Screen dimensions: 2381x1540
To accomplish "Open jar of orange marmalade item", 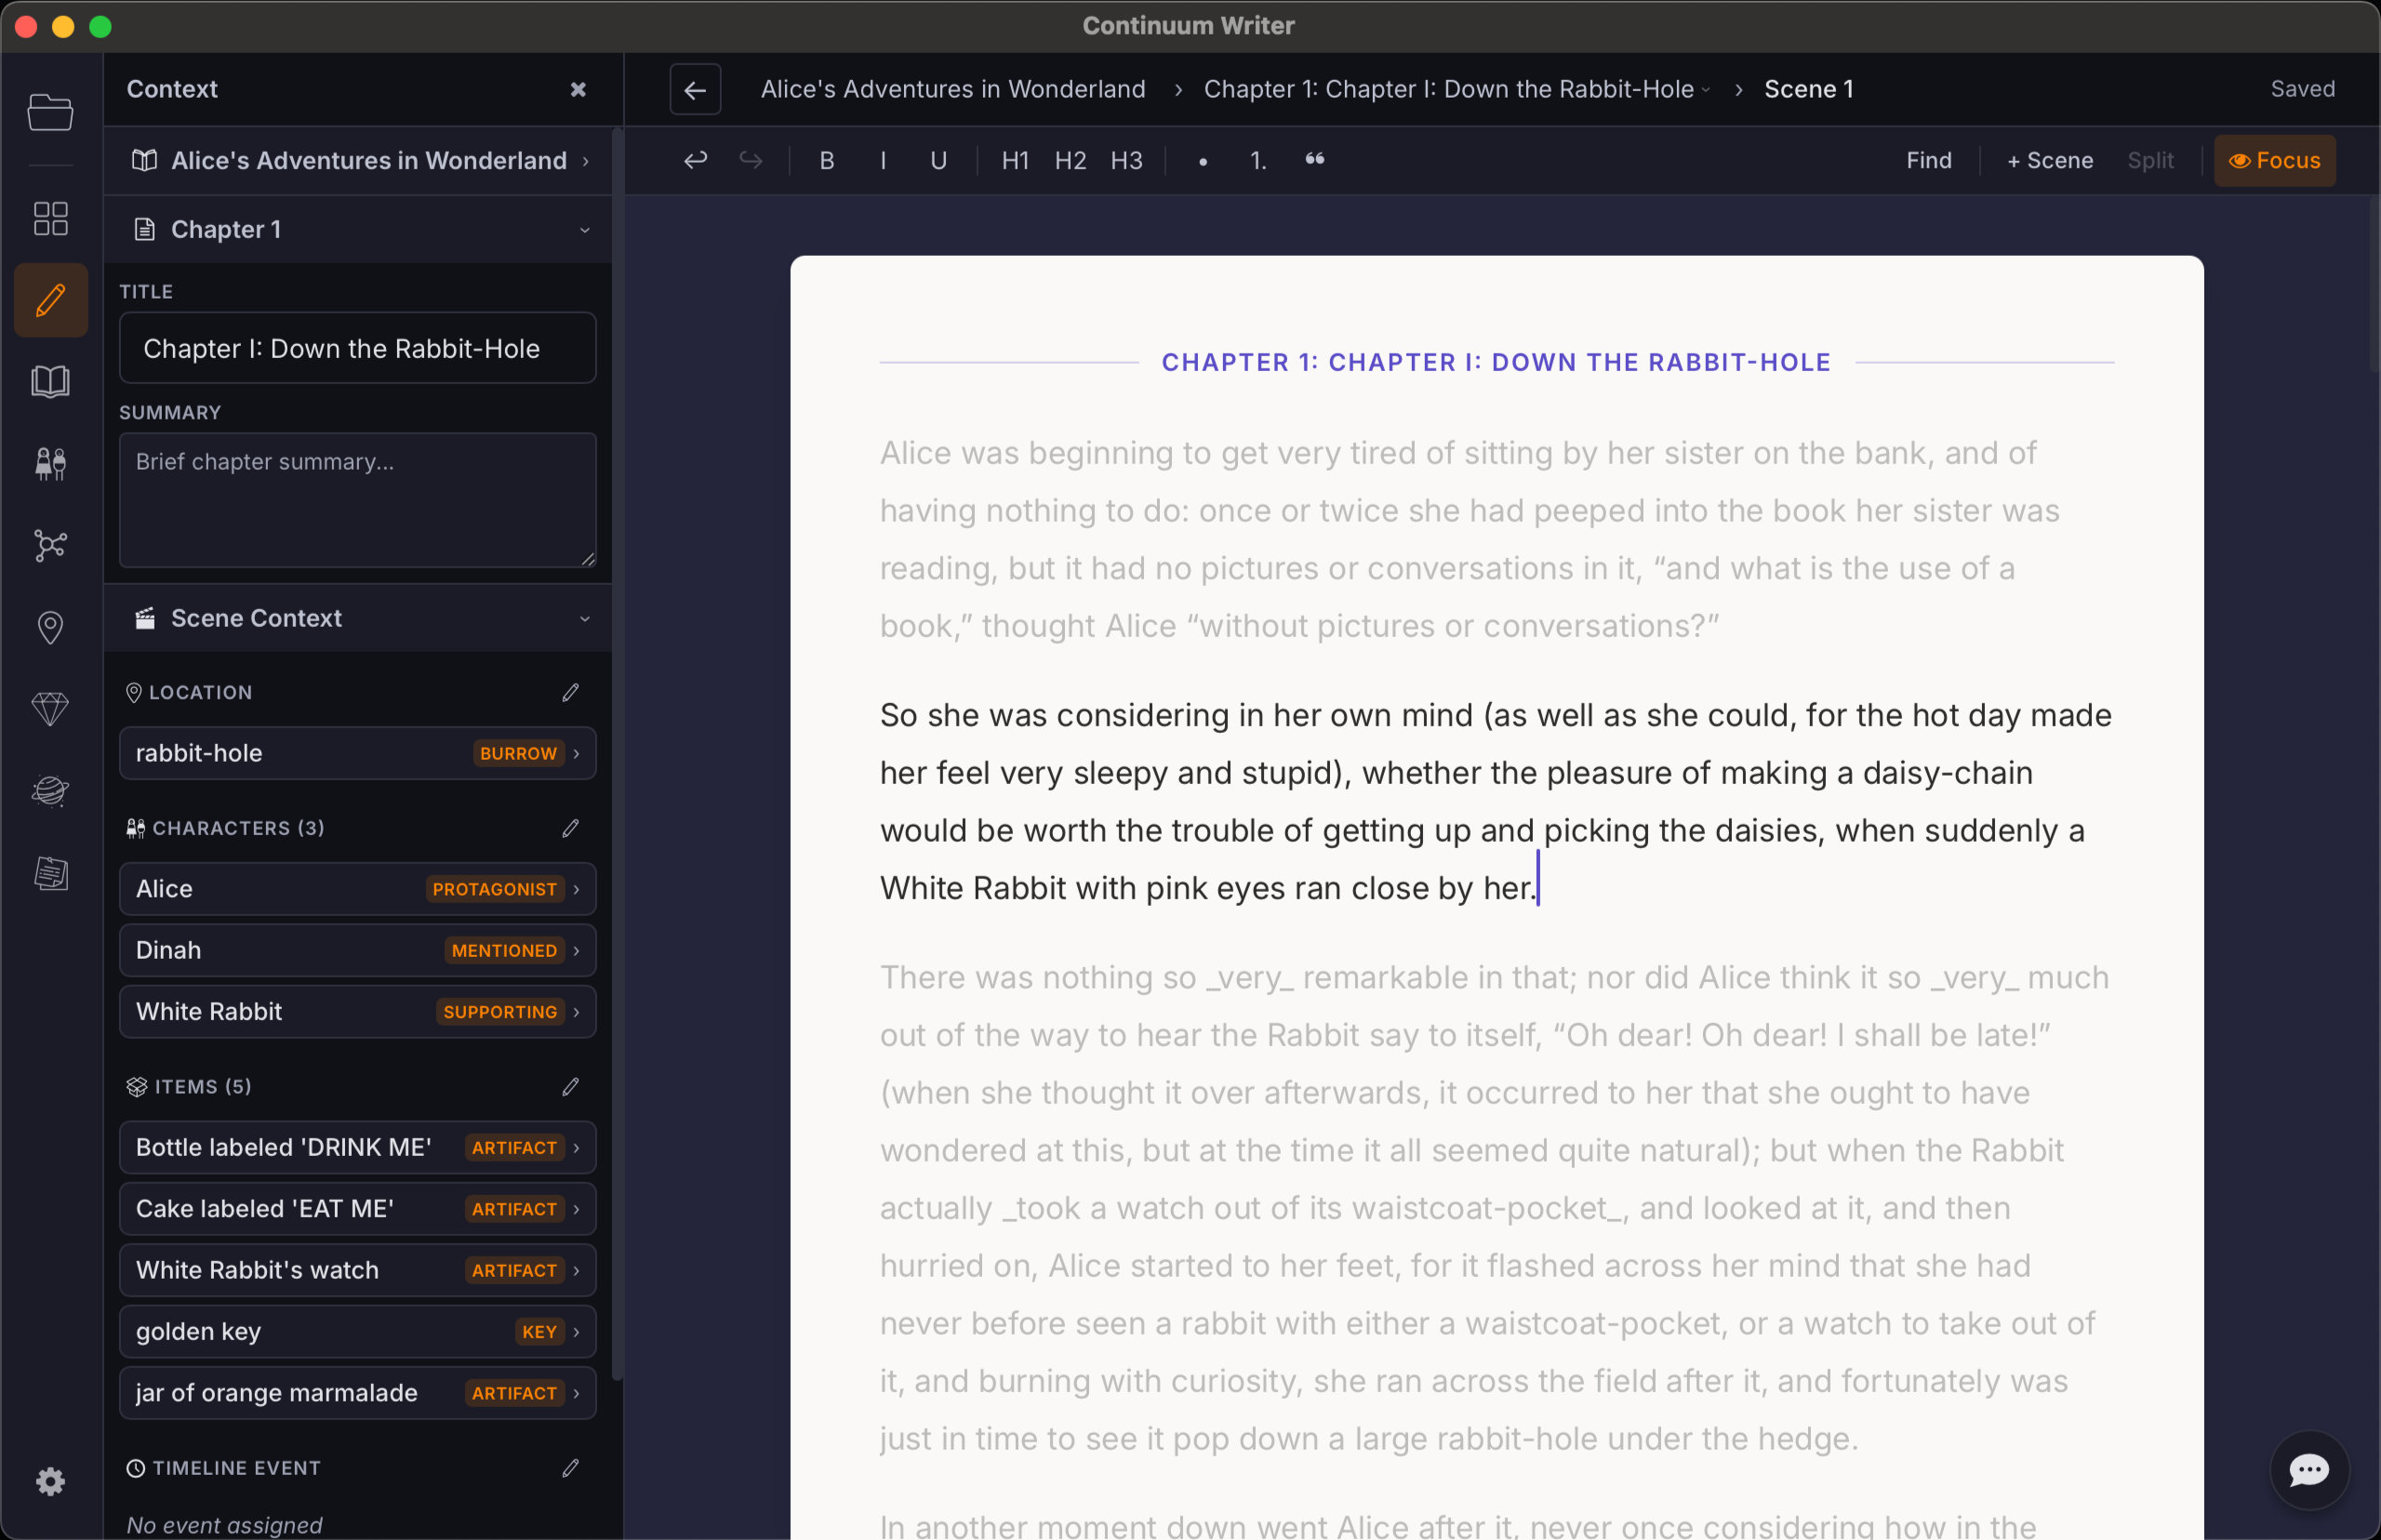I will pyautogui.click(x=358, y=1393).
